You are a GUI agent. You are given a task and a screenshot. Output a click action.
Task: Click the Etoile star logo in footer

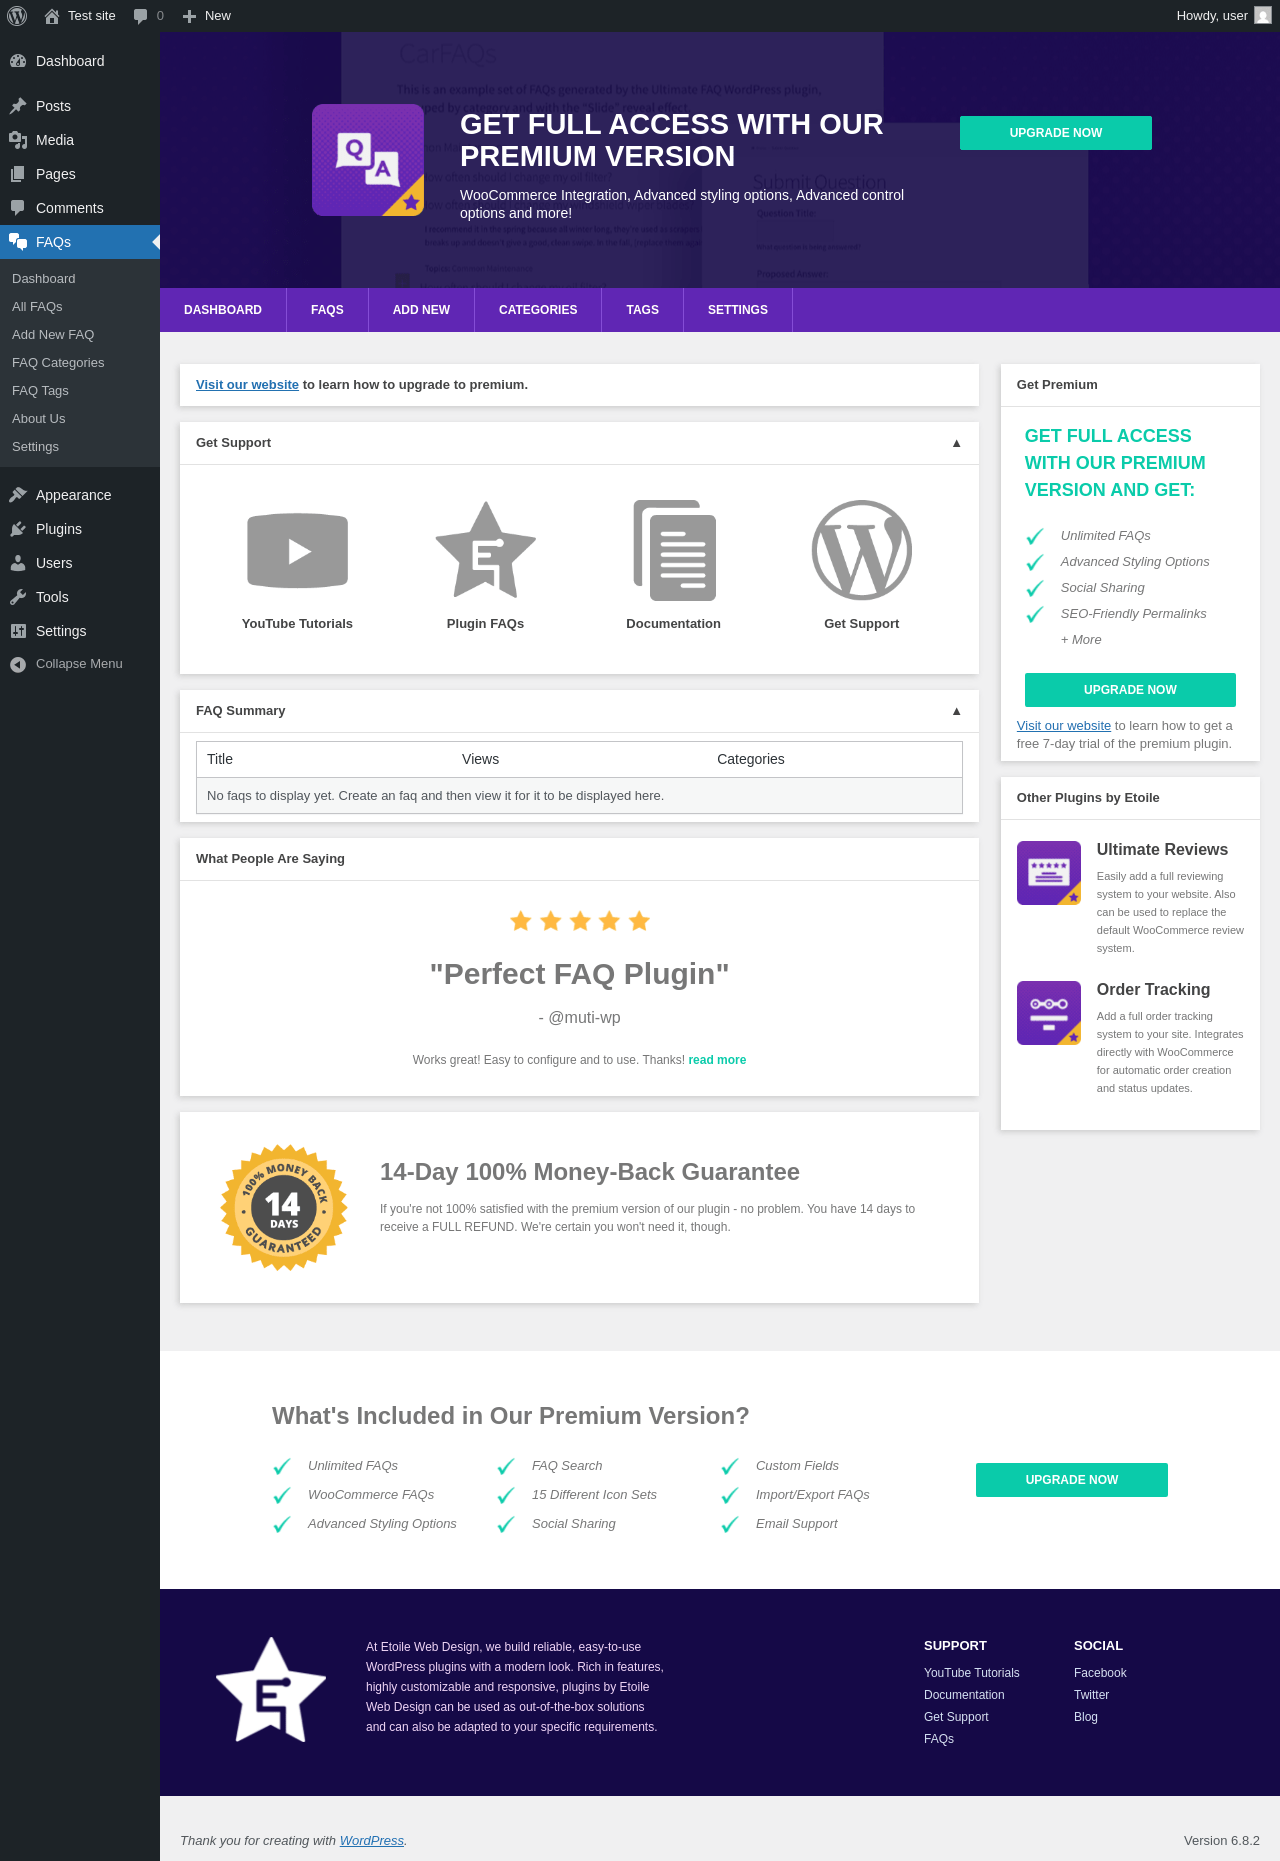tap(271, 1690)
